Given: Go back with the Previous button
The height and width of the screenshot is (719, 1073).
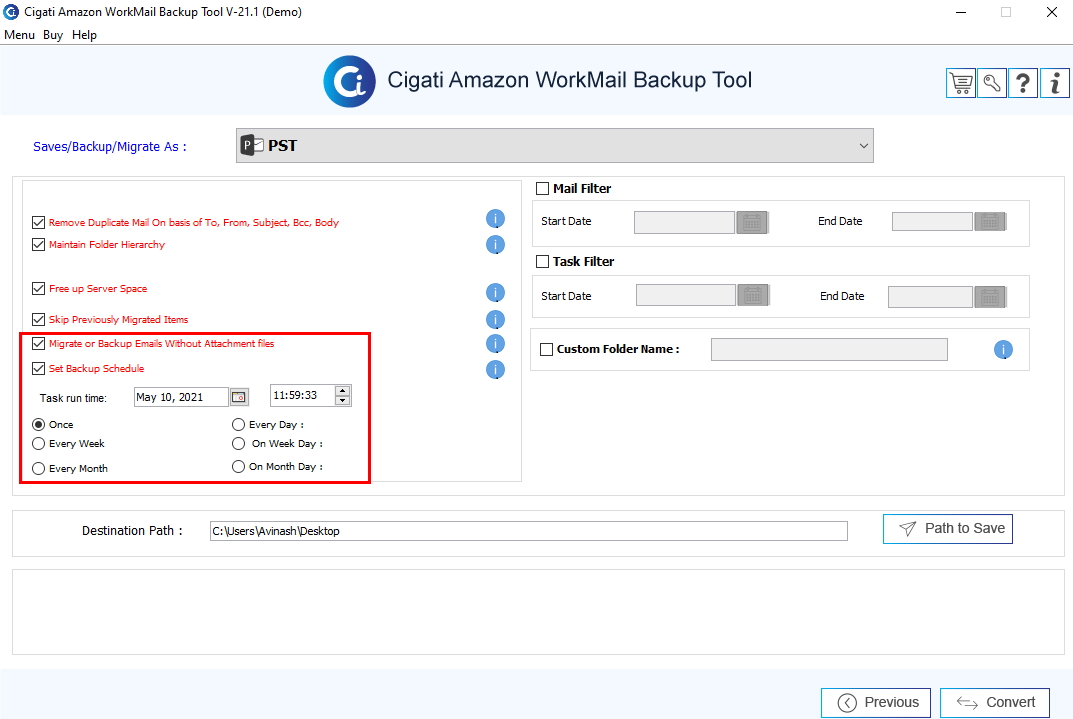Looking at the screenshot, I should point(876,703).
